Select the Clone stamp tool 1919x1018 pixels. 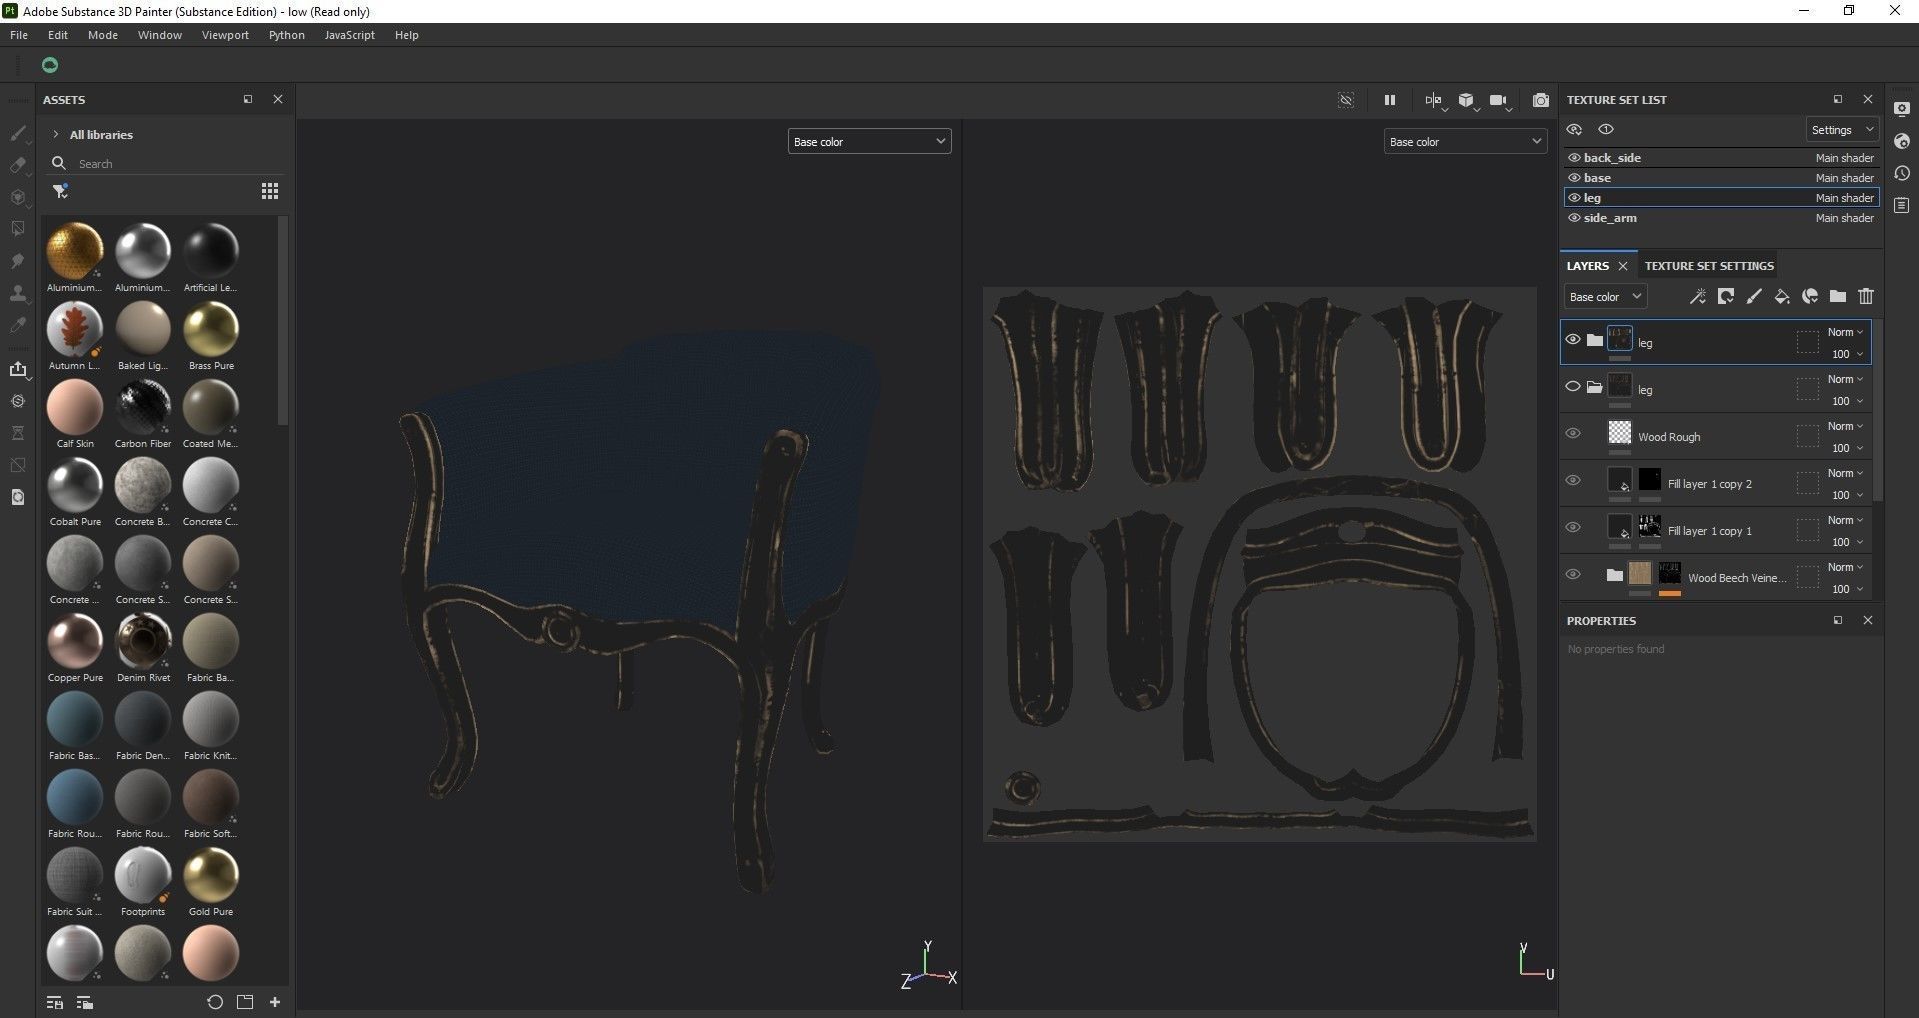pos(18,293)
